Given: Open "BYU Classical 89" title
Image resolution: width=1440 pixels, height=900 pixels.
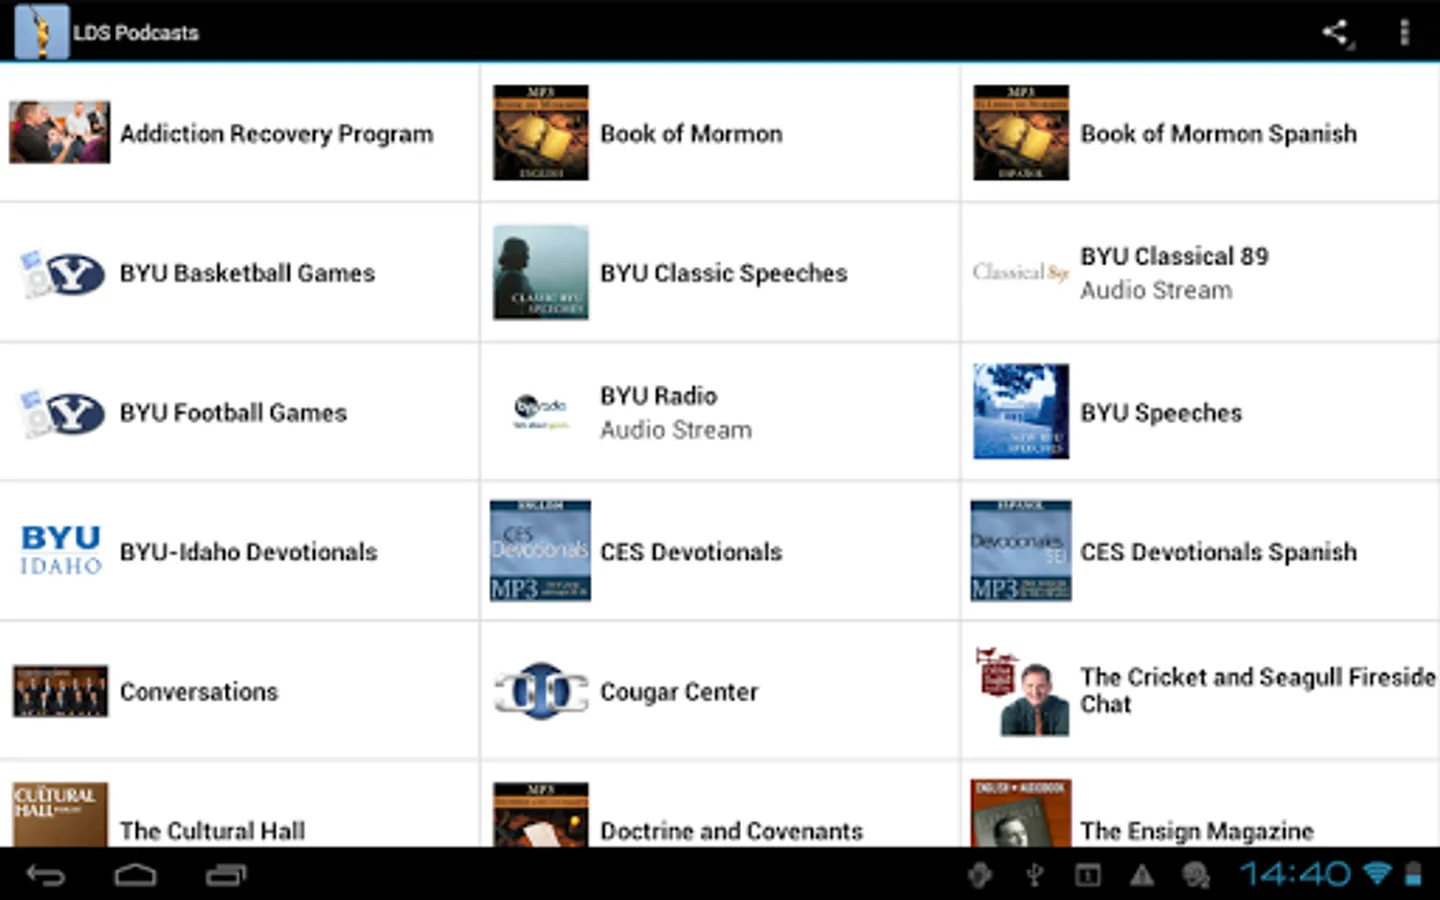Looking at the screenshot, I should pyautogui.click(x=1174, y=257).
